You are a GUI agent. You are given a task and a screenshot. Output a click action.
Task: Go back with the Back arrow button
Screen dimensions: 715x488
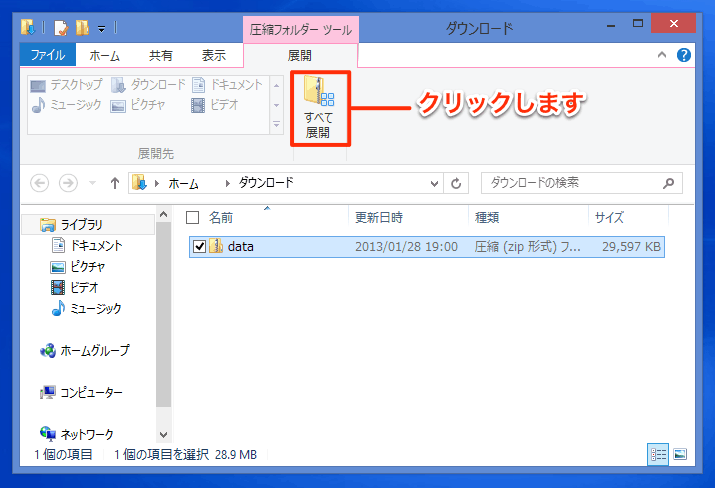click(x=40, y=183)
